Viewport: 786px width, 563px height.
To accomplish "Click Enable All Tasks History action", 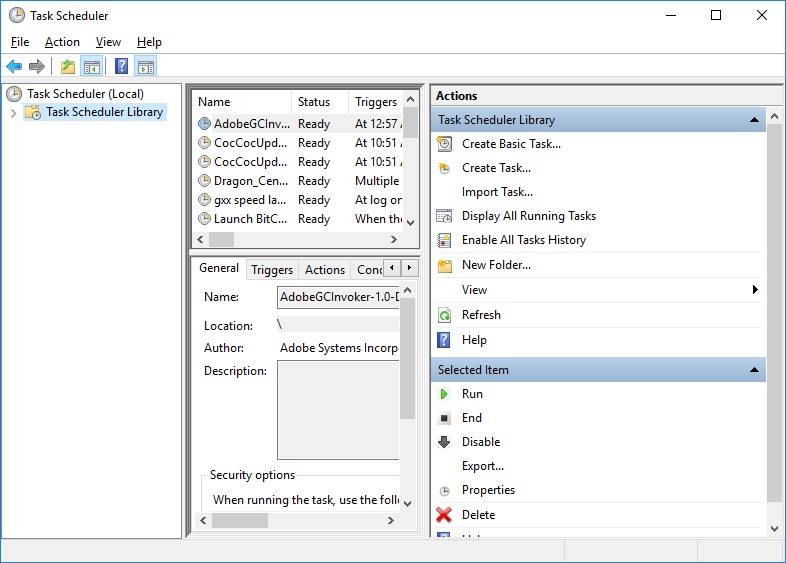I will pyautogui.click(x=524, y=240).
